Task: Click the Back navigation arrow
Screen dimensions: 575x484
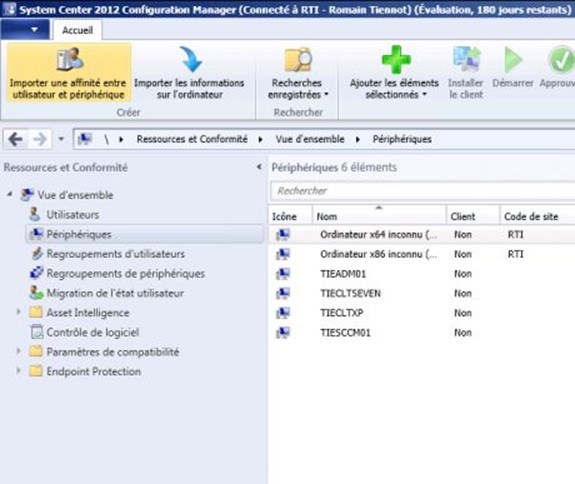Action: (15, 139)
